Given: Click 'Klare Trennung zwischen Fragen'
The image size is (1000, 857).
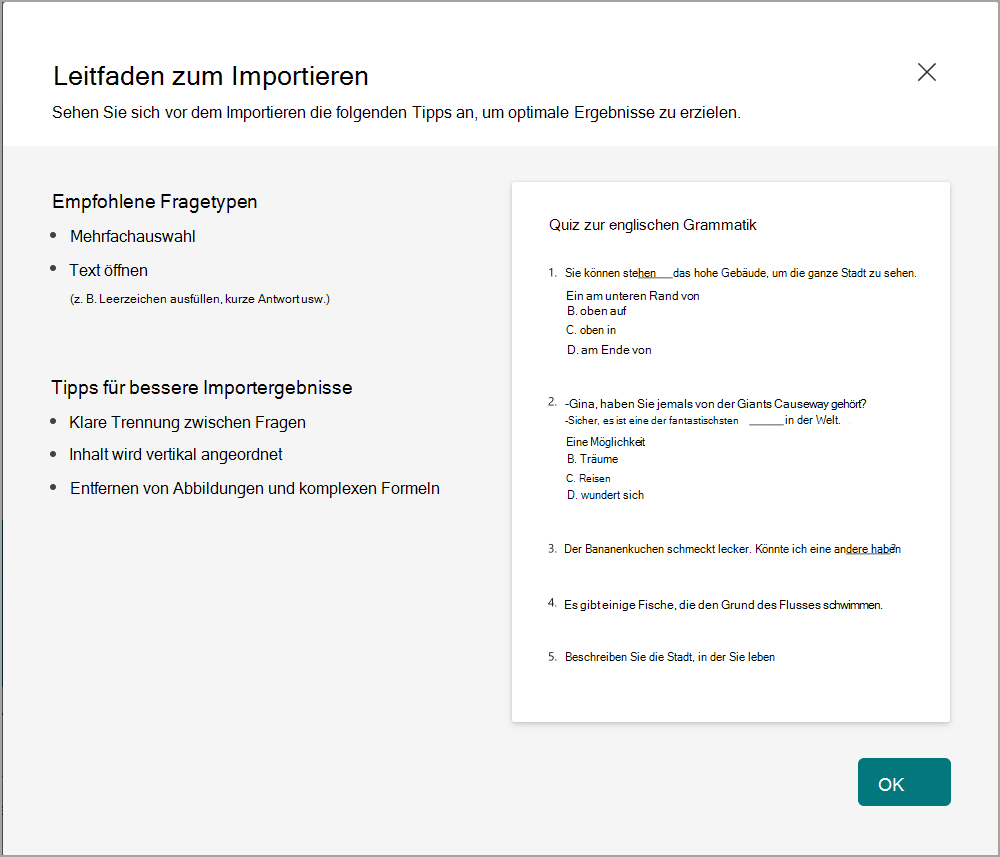Looking at the screenshot, I should coord(188,423).
